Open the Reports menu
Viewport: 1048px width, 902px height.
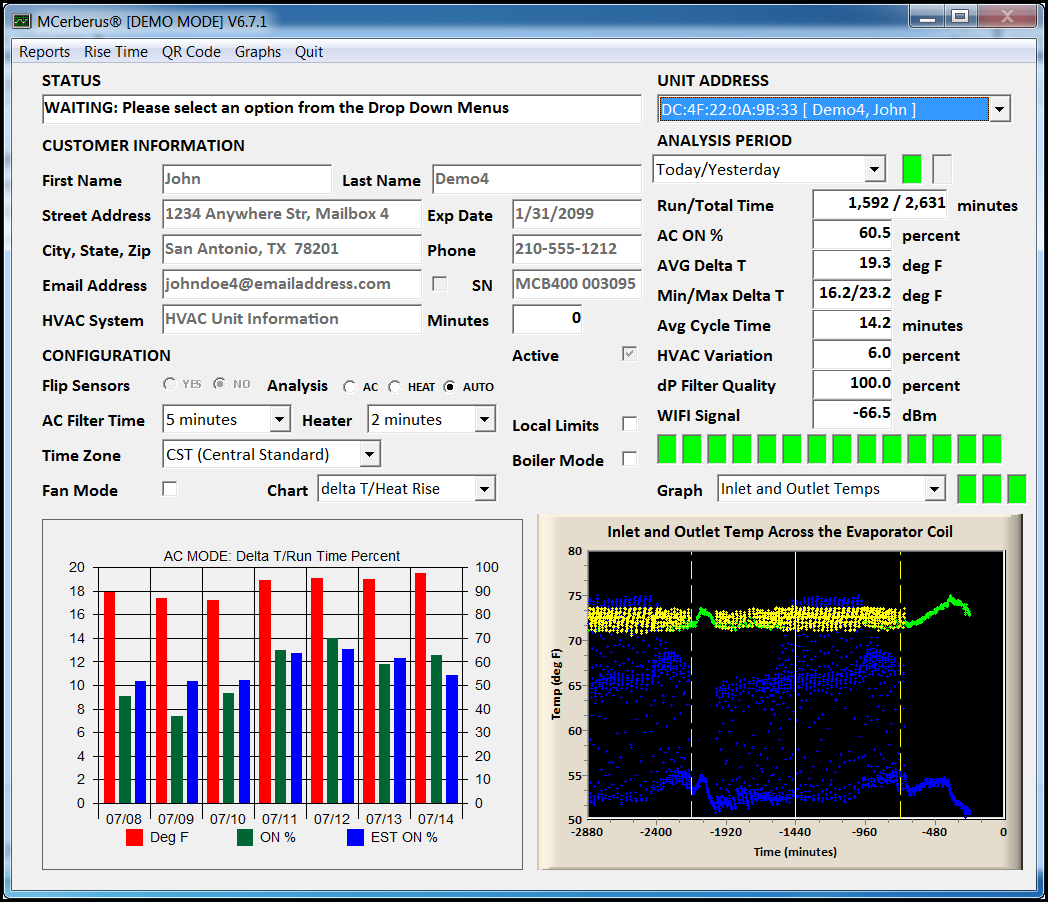[45, 52]
